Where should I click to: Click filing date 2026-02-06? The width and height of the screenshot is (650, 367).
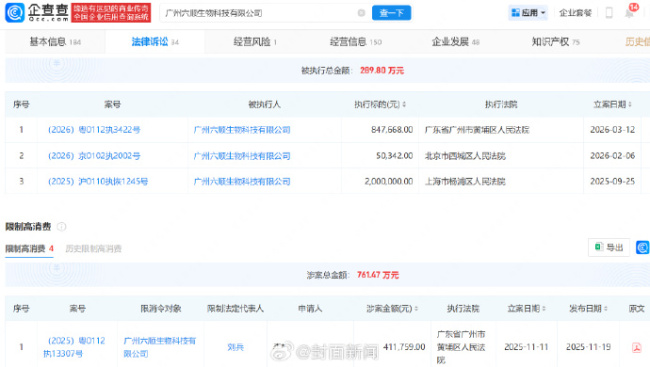[612, 156]
